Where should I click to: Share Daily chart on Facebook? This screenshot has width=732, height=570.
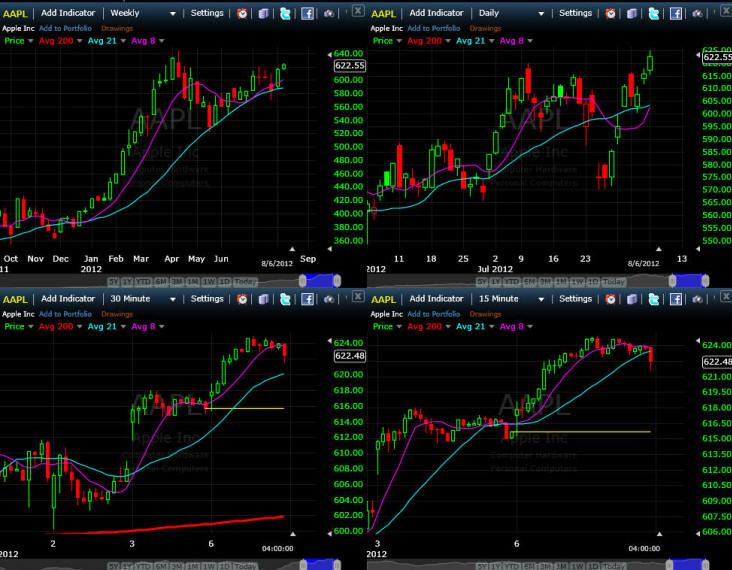676,14
